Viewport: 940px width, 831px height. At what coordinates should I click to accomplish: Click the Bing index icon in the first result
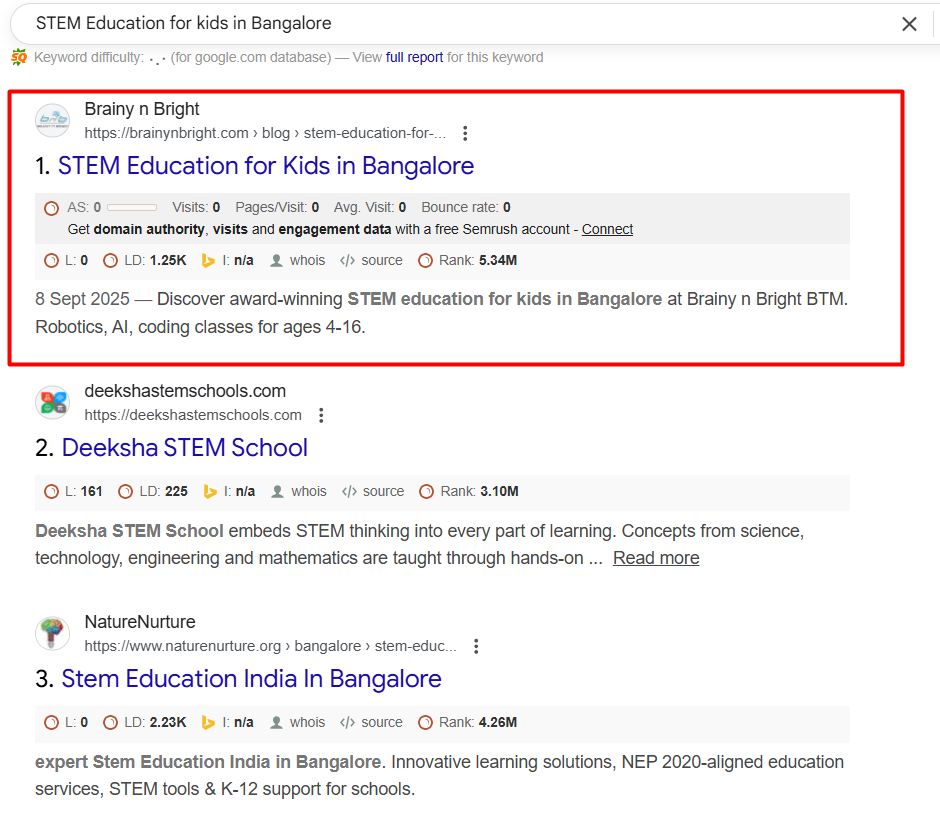click(x=209, y=261)
